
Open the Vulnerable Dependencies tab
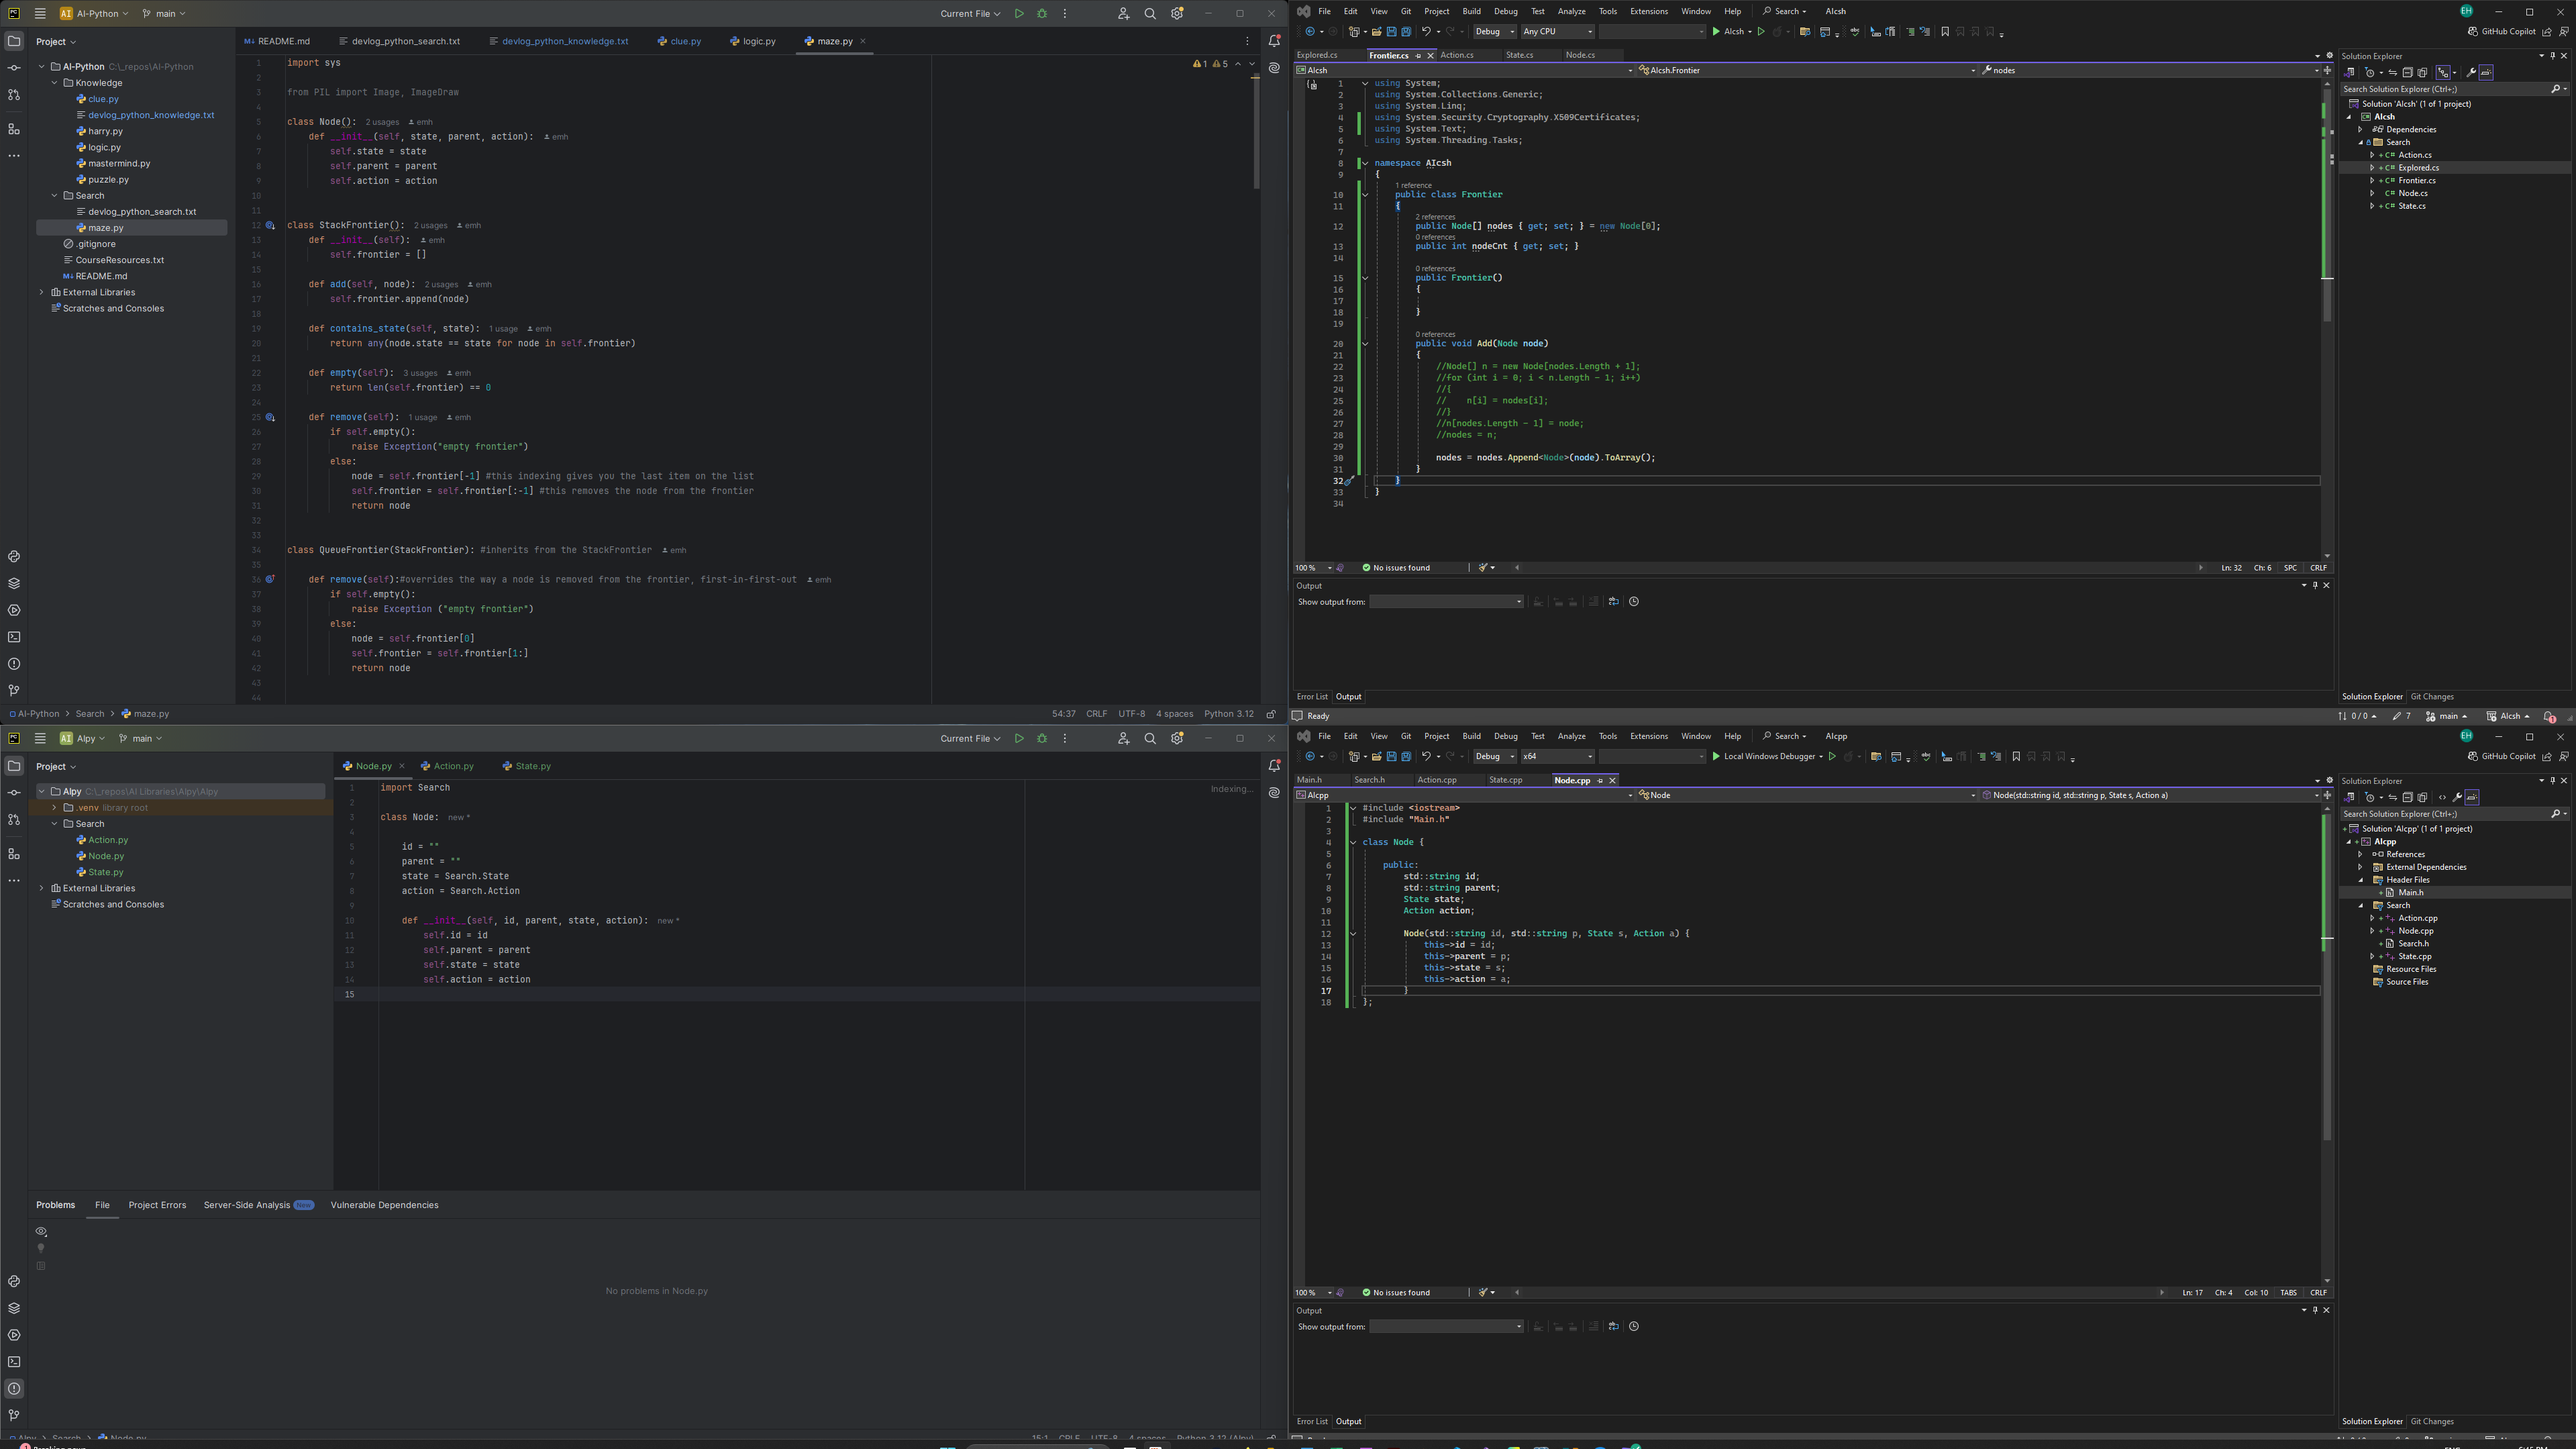click(x=382, y=1205)
